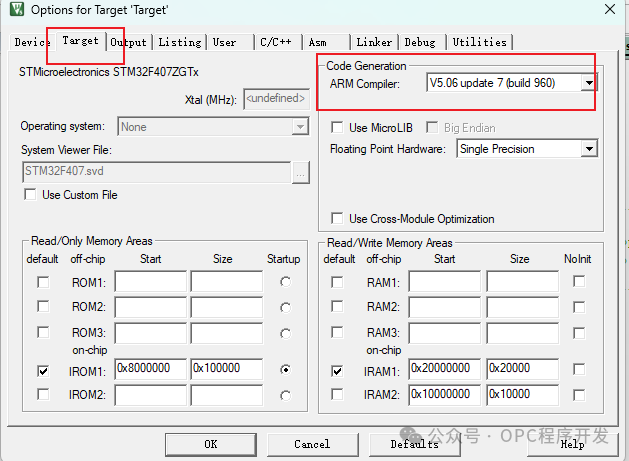Enable NoInit for RAM3
629x461 pixels.
coord(579,333)
